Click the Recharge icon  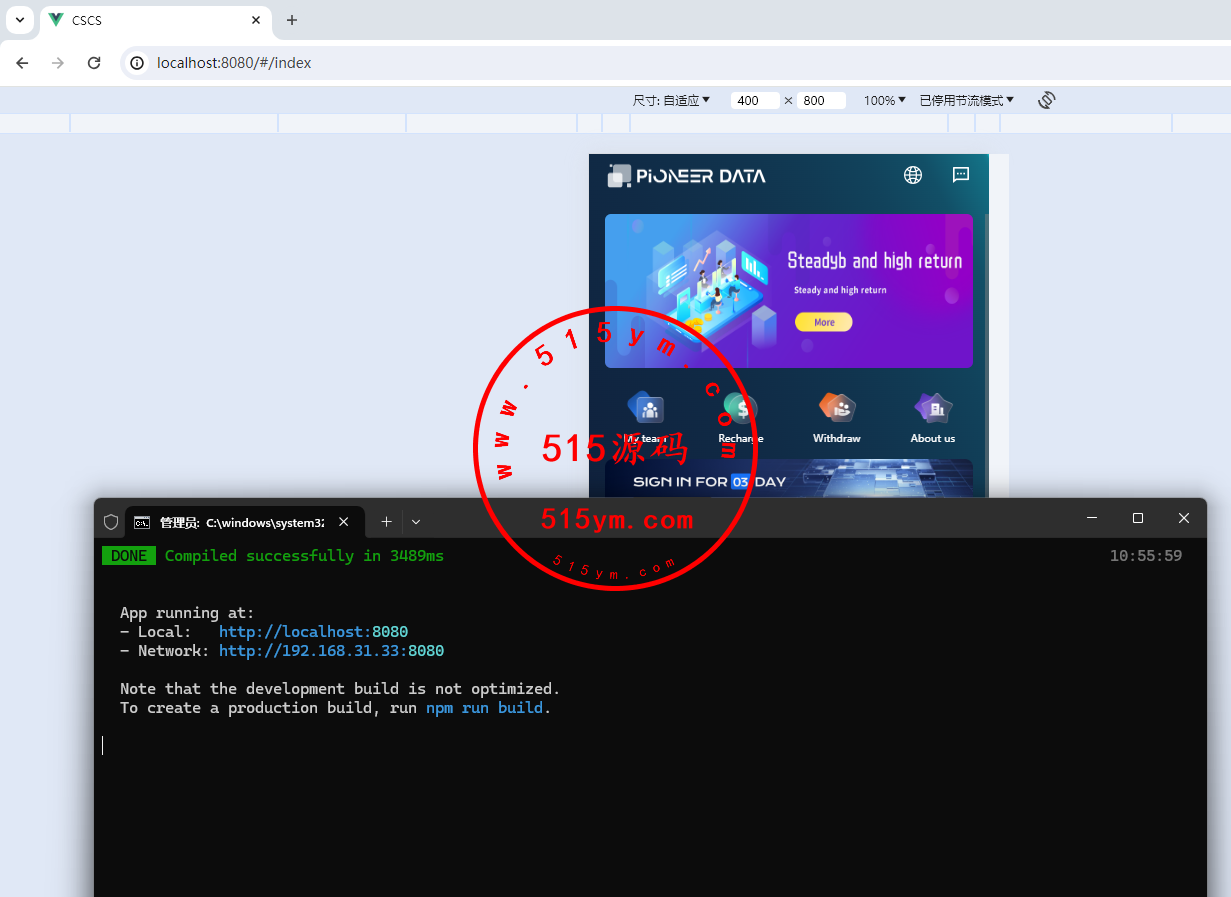(741, 408)
